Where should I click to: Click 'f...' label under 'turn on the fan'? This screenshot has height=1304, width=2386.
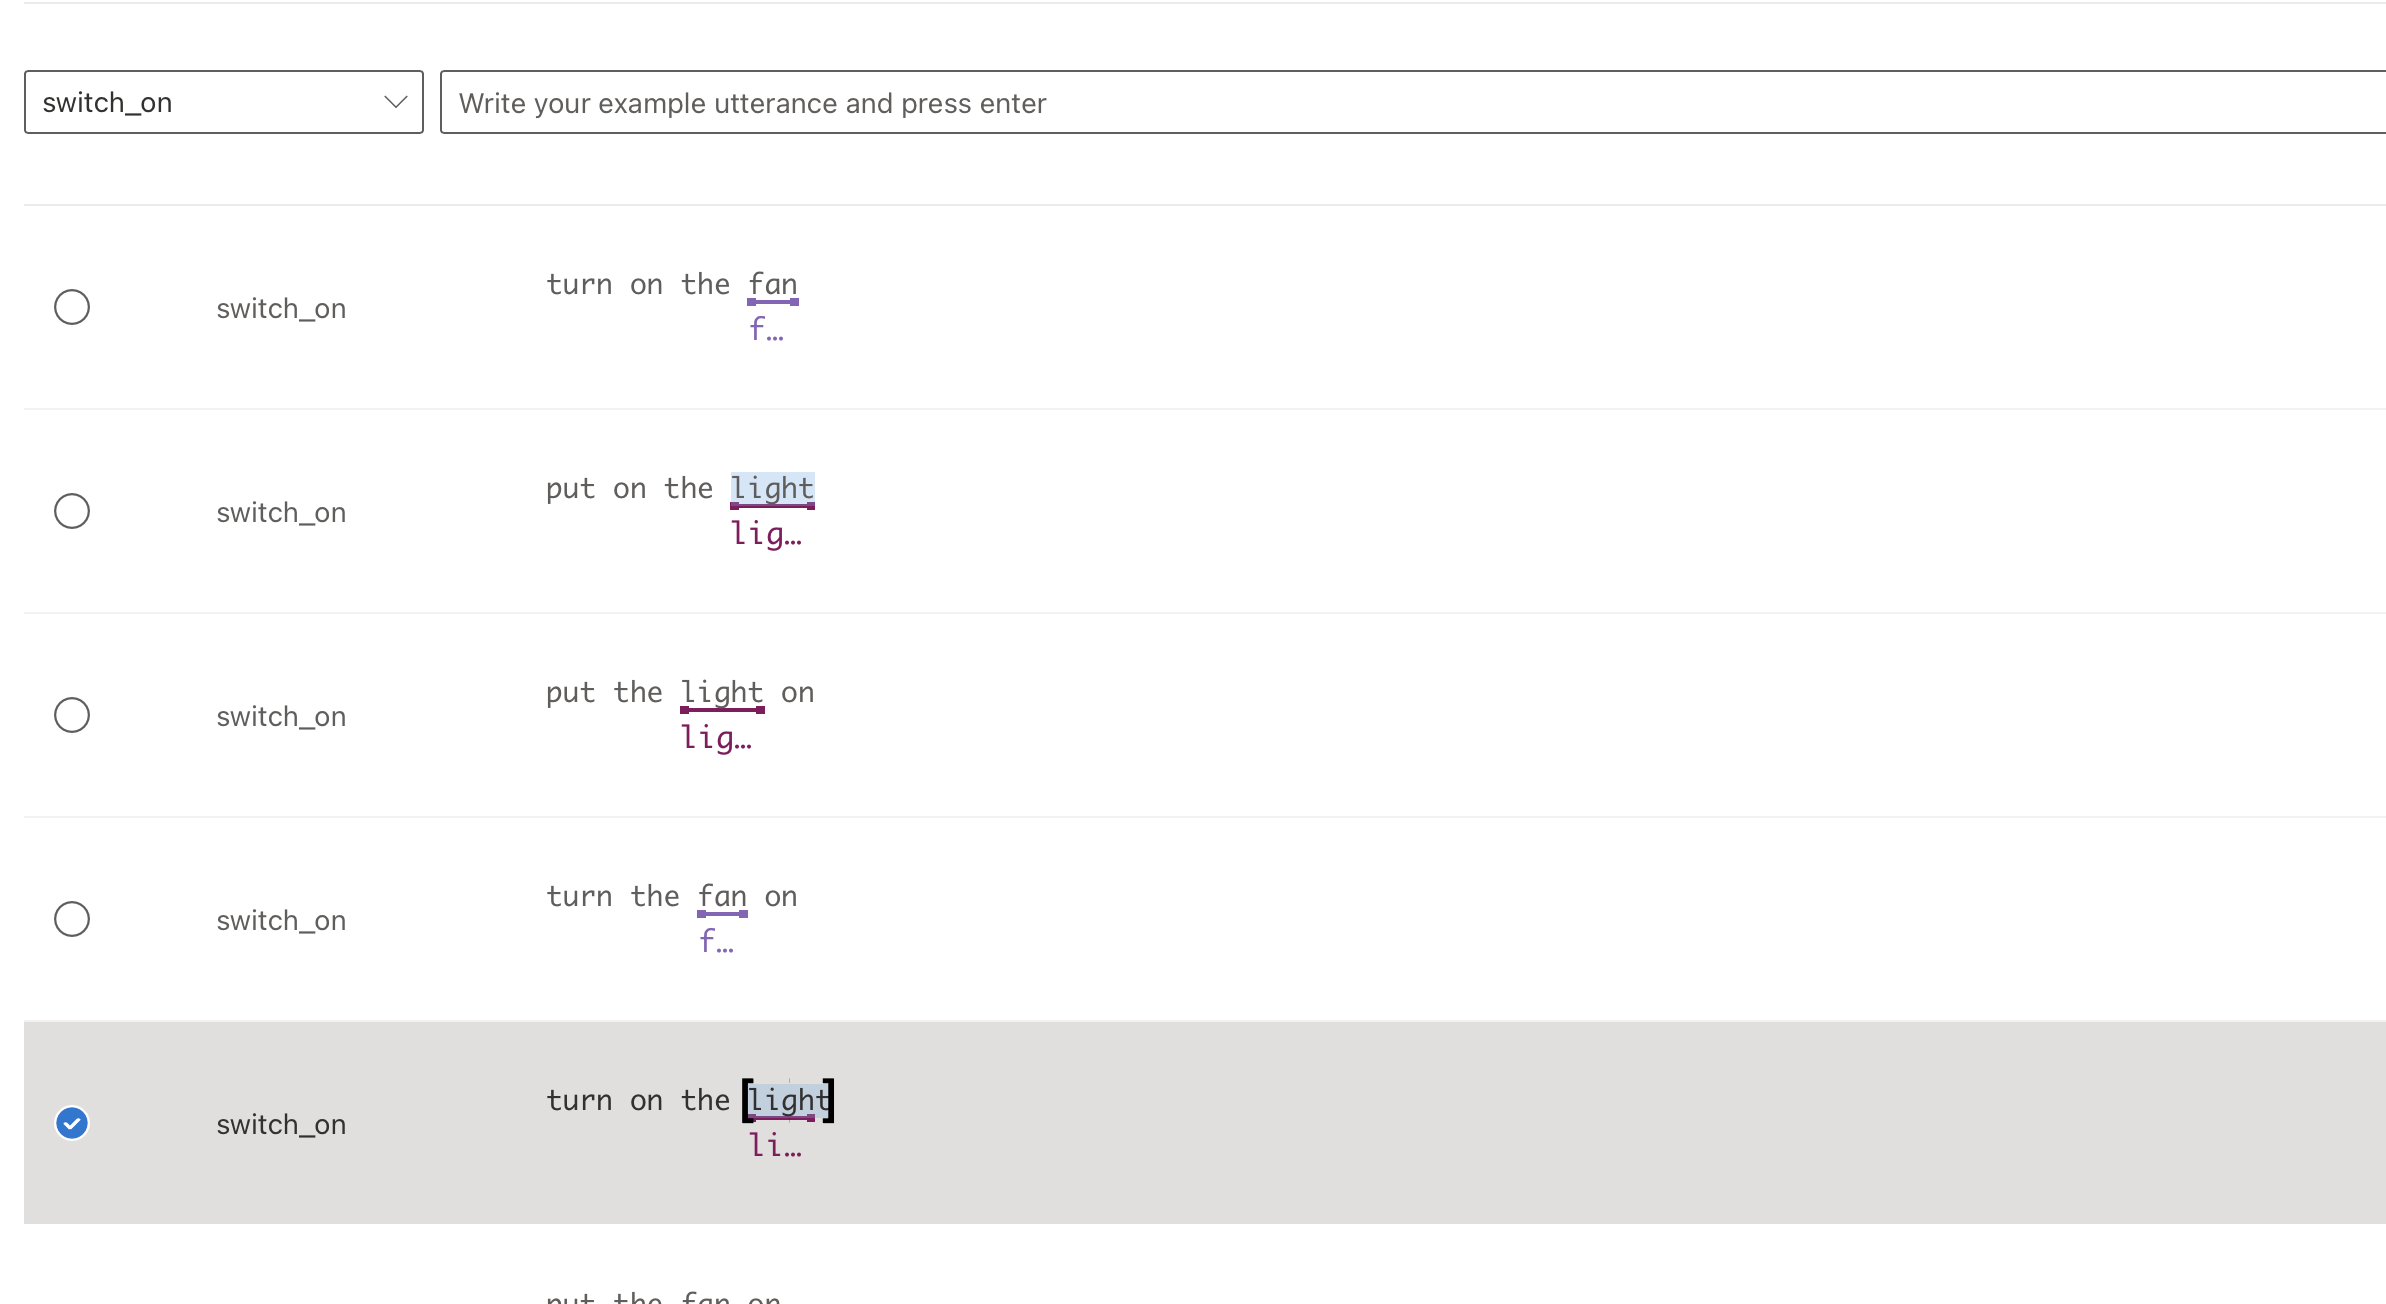point(766,329)
